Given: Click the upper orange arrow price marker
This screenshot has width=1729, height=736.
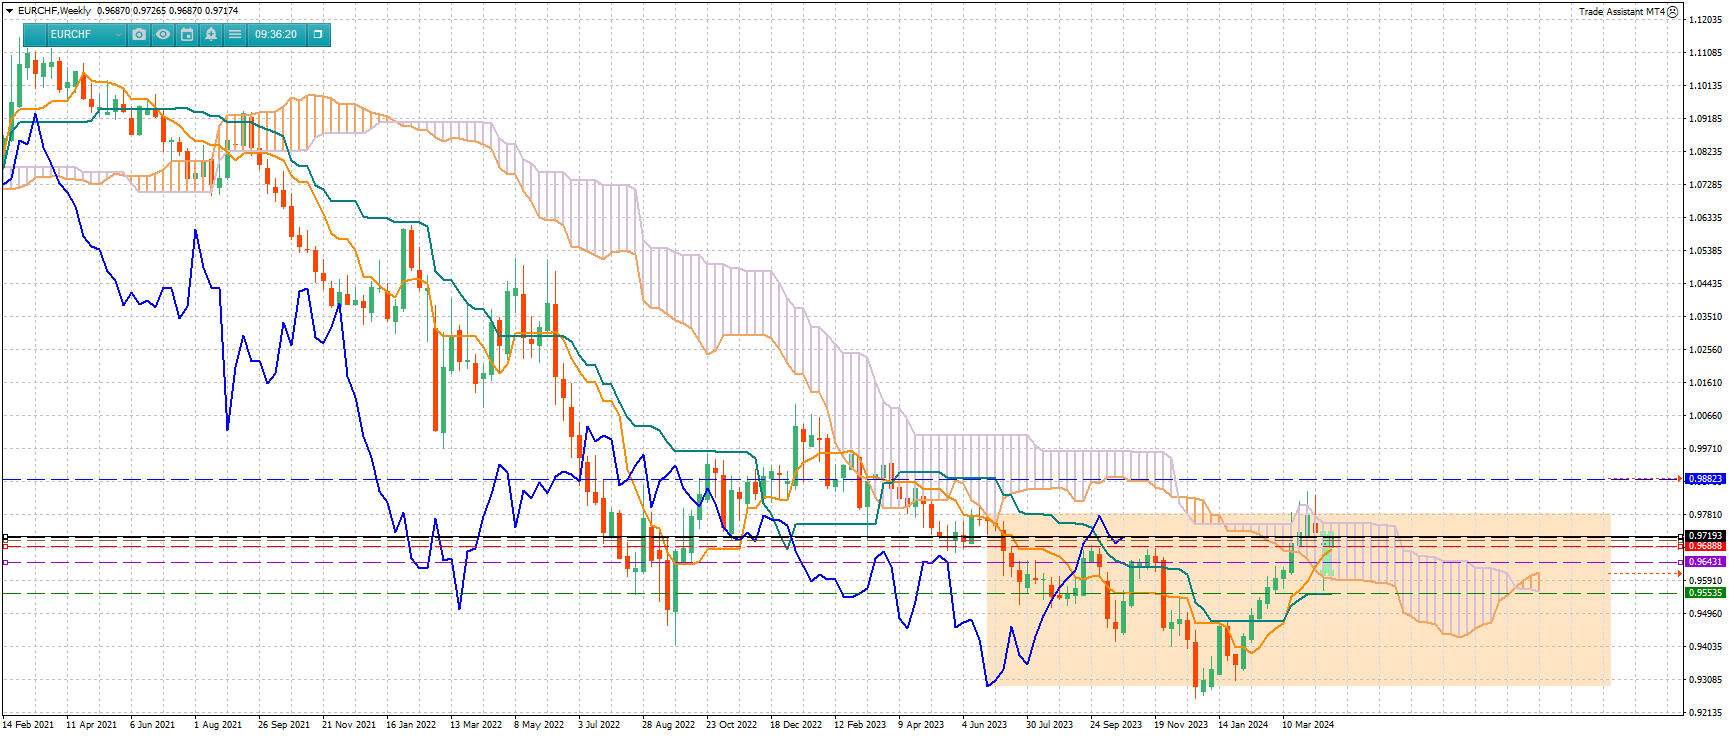Looking at the screenshot, I should (x=1679, y=479).
